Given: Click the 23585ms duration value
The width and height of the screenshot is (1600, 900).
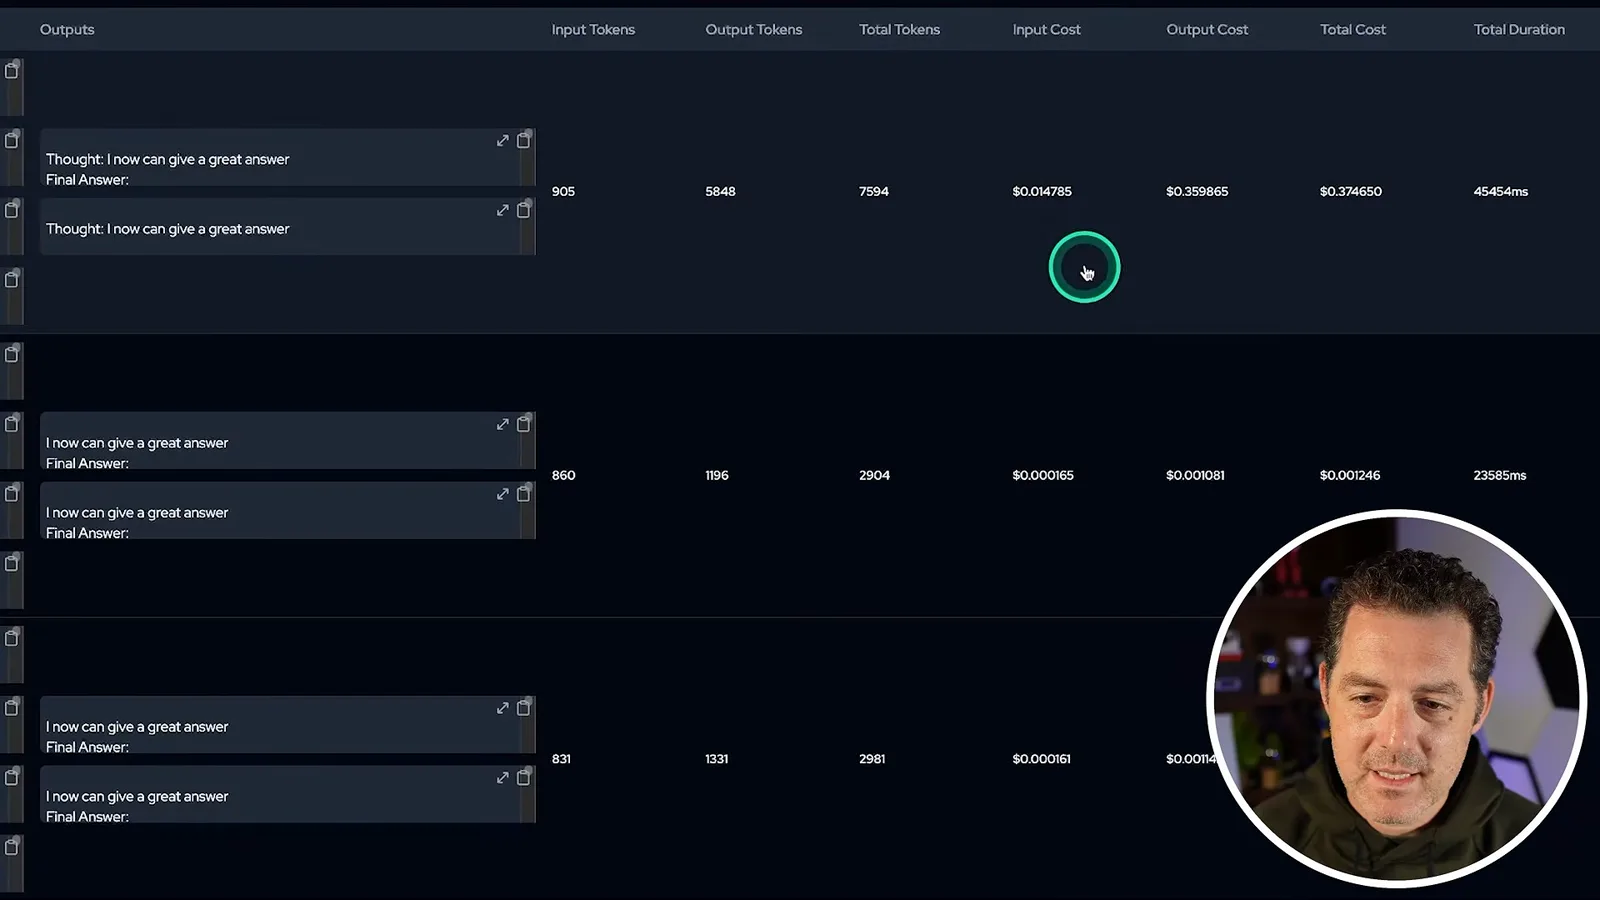Looking at the screenshot, I should tap(1499, 475).
